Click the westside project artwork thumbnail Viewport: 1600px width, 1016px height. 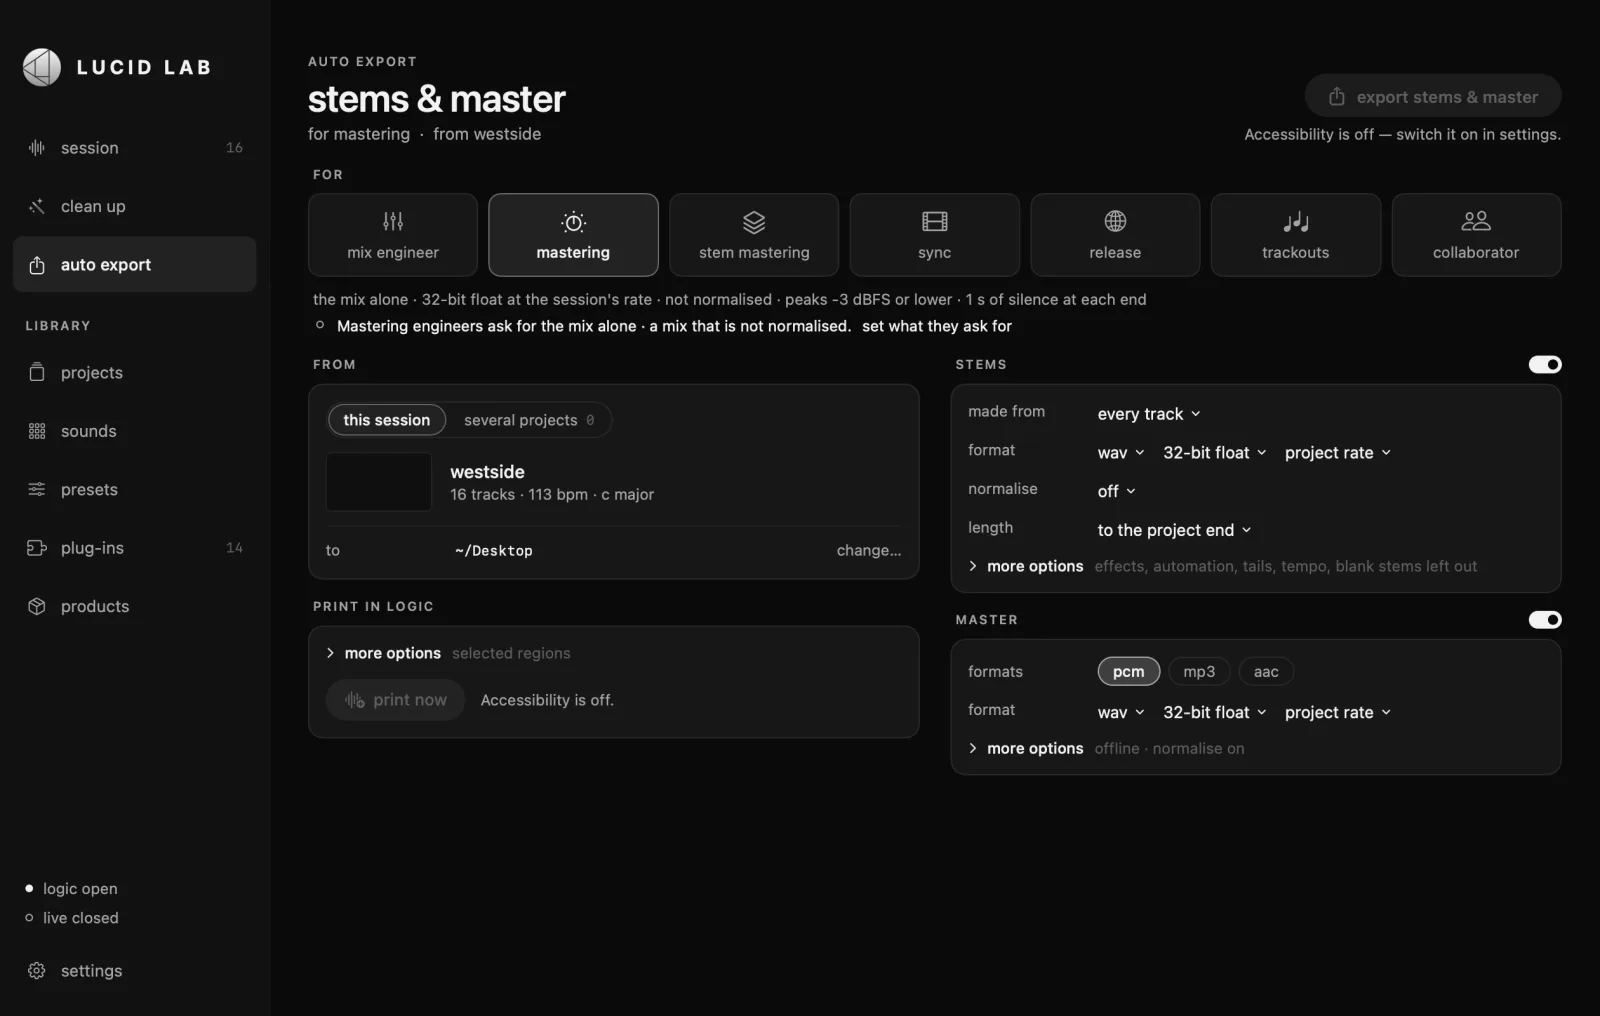(379, 482)
